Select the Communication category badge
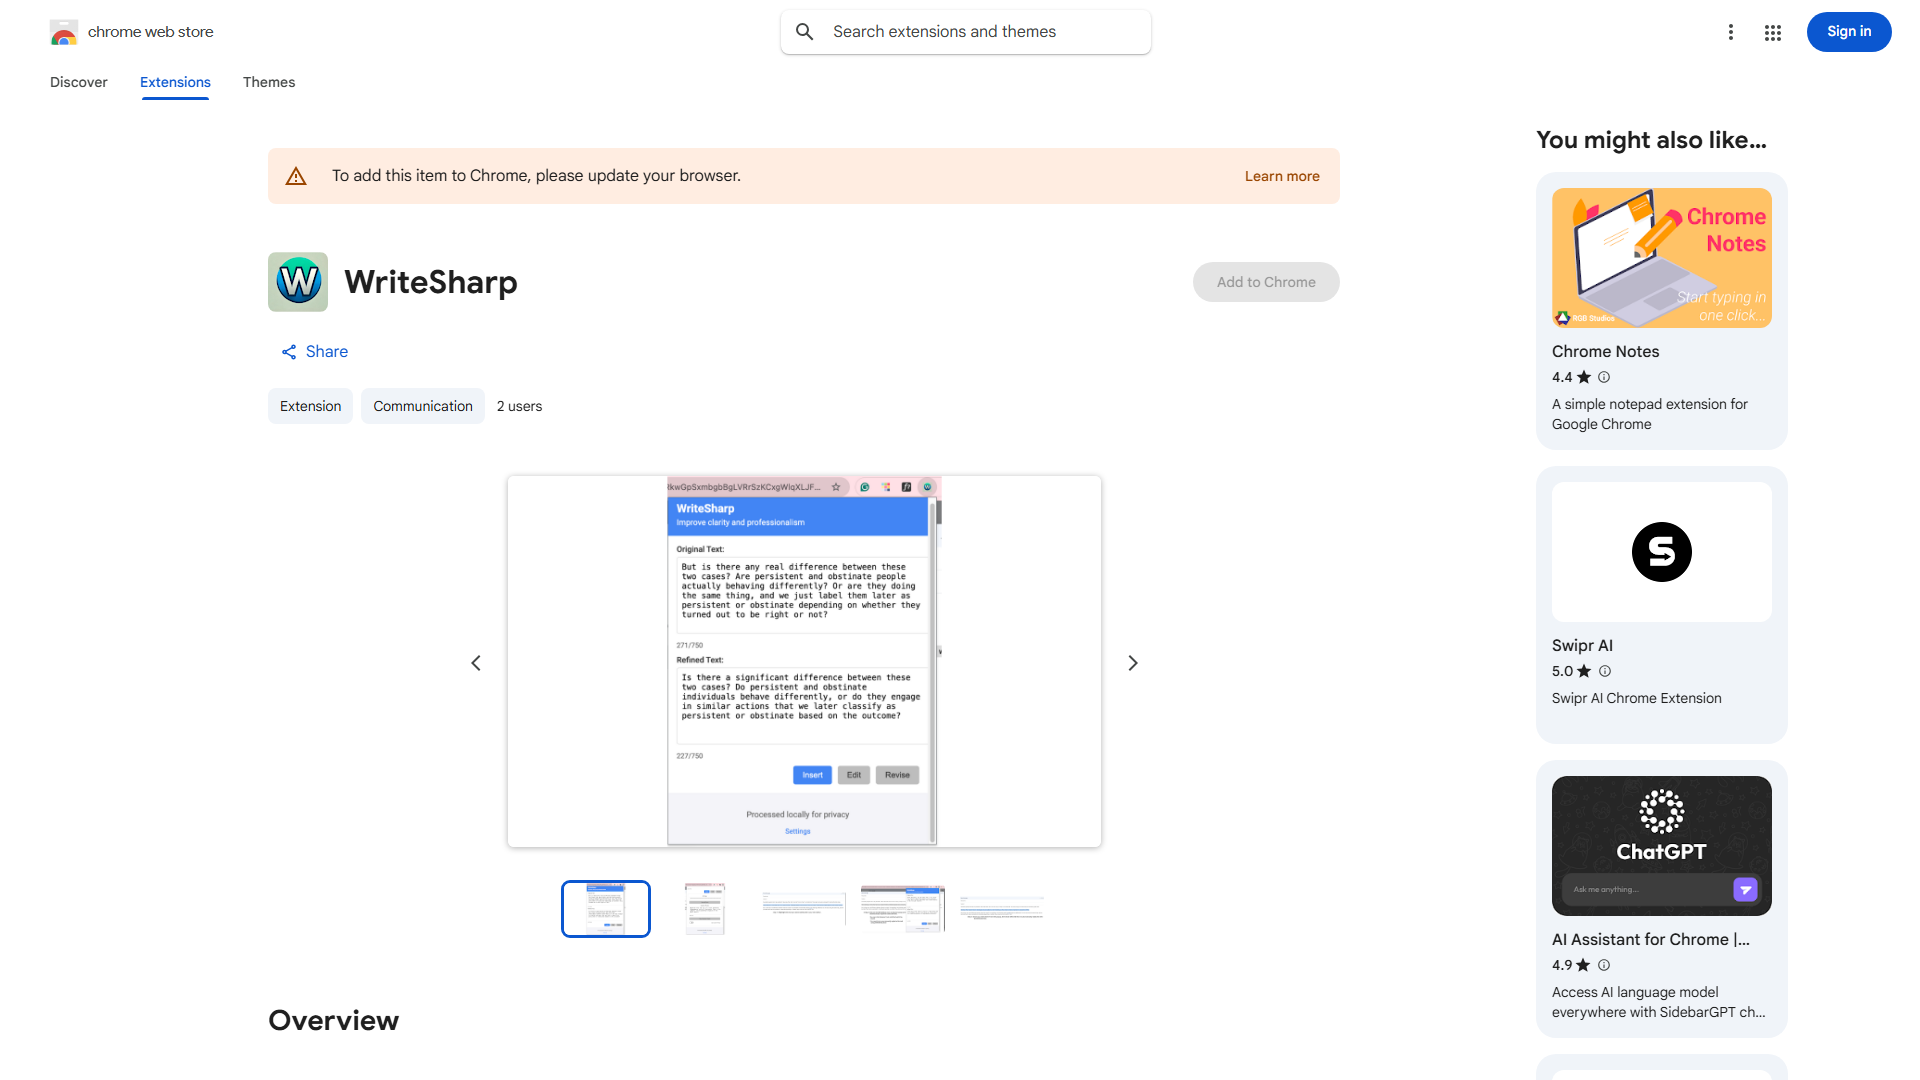Viewport: 1920px width, 1080px height. click(x=422, y=406)
